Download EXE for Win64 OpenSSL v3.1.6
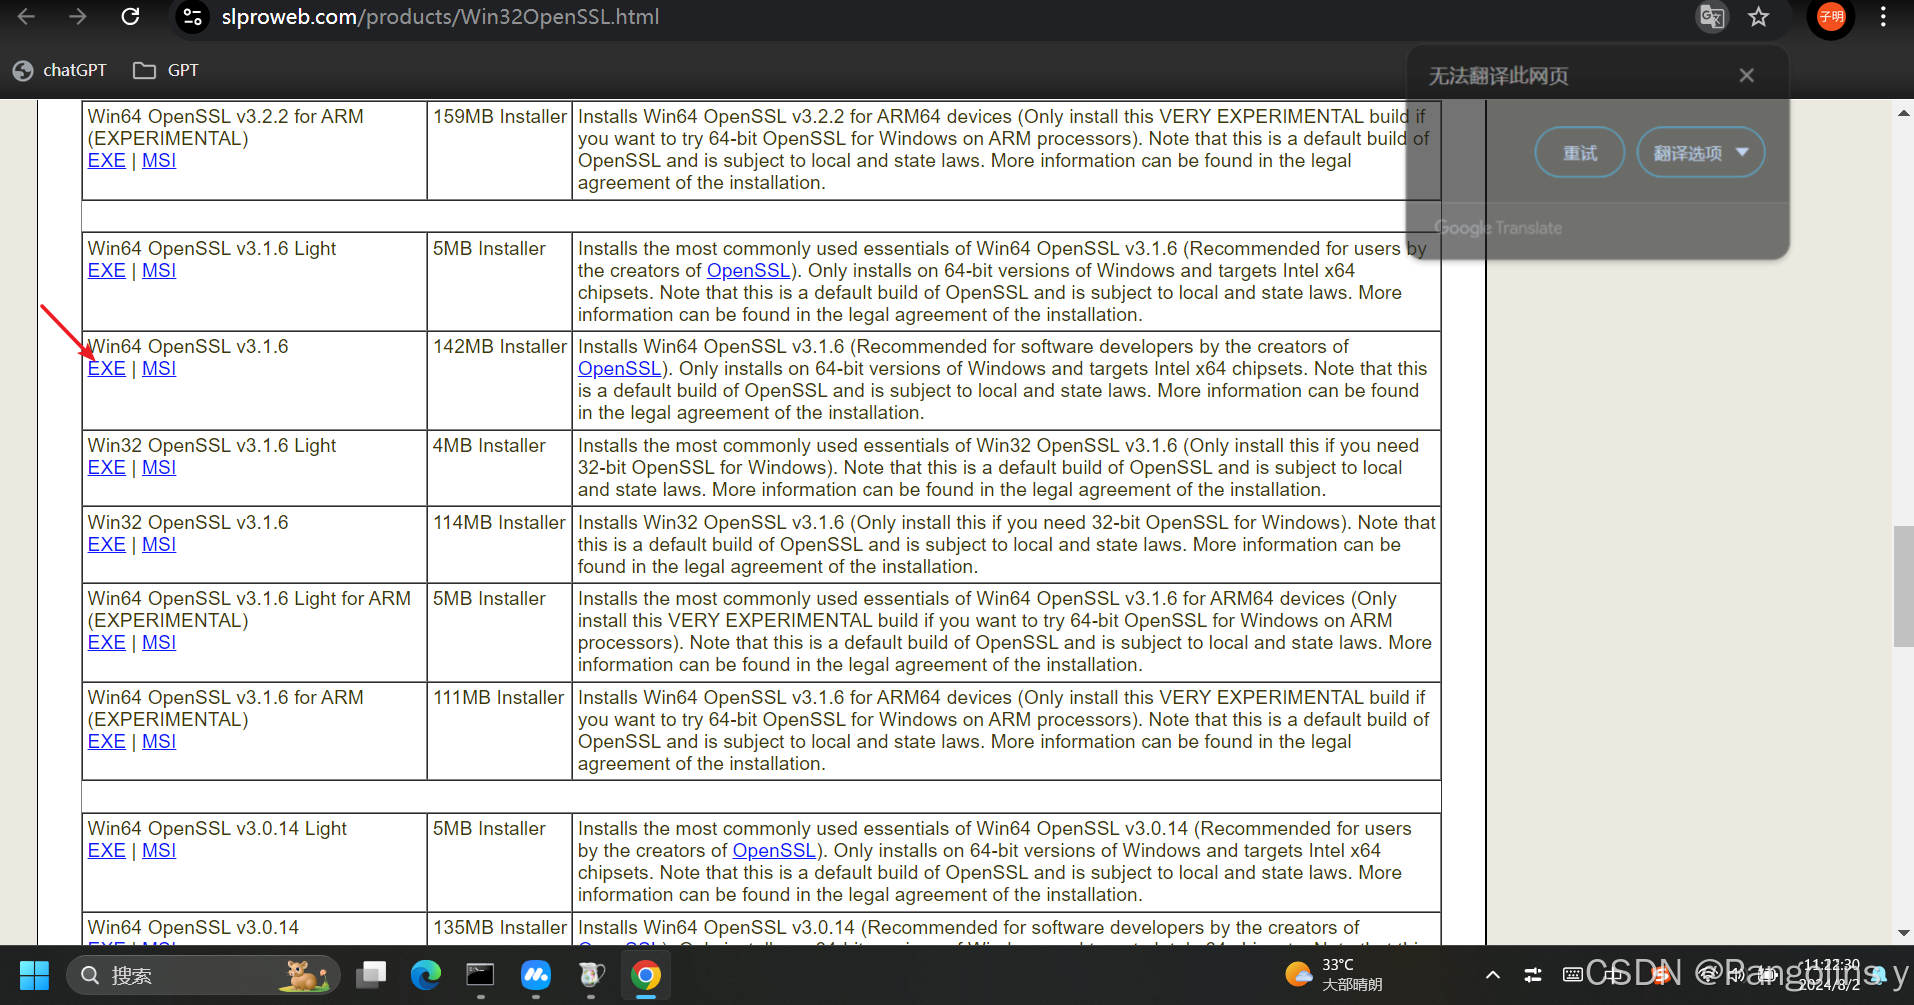 107,369
